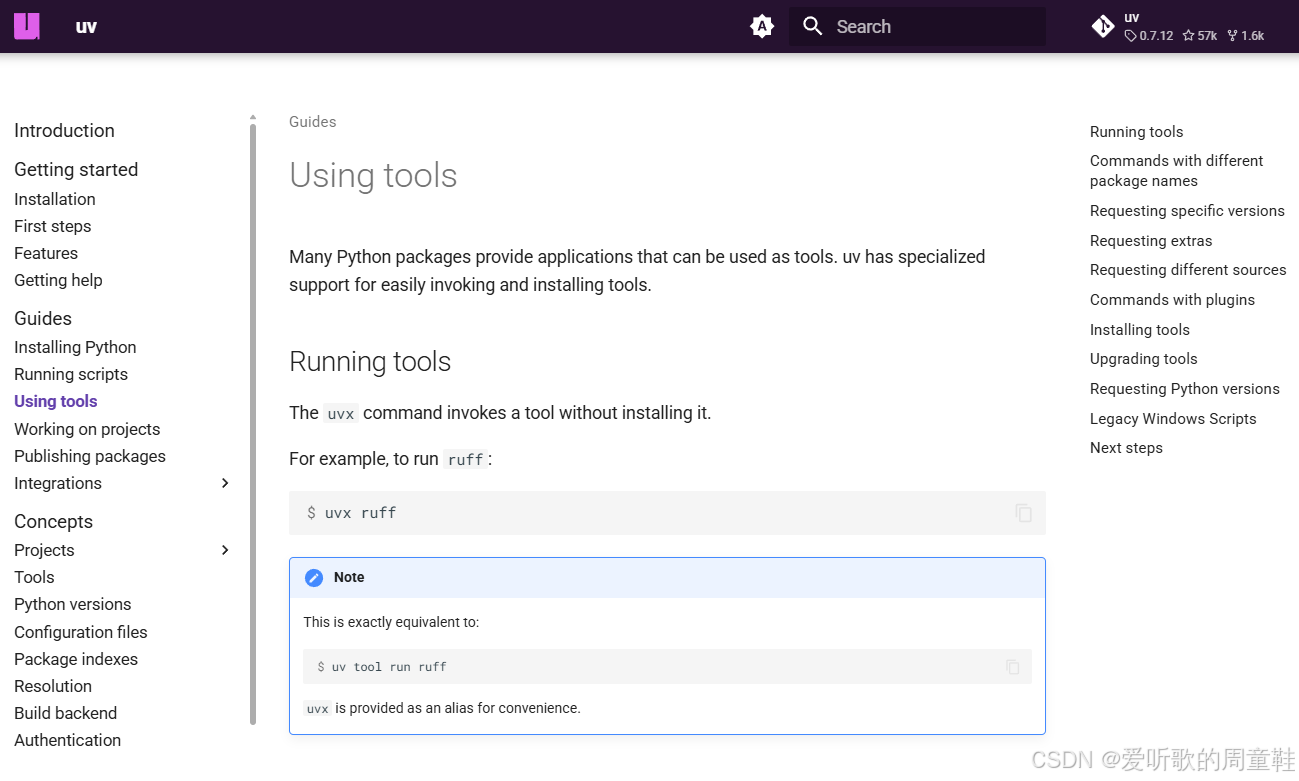Open Getting help page
Screen dimensions: 1299x781
coord(58,281)
